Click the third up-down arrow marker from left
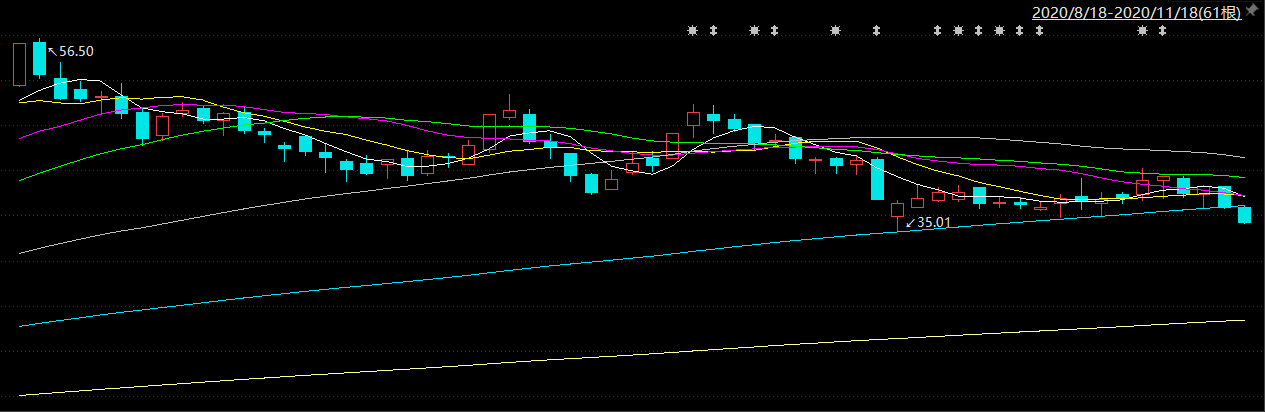Image resolution: width=1265 pixels, height=412 pixels. [877, 30]
